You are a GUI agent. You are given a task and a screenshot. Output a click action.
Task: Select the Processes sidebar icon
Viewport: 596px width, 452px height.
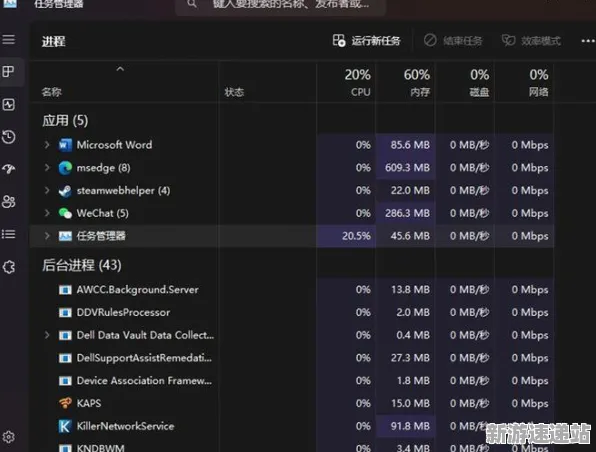8,71
